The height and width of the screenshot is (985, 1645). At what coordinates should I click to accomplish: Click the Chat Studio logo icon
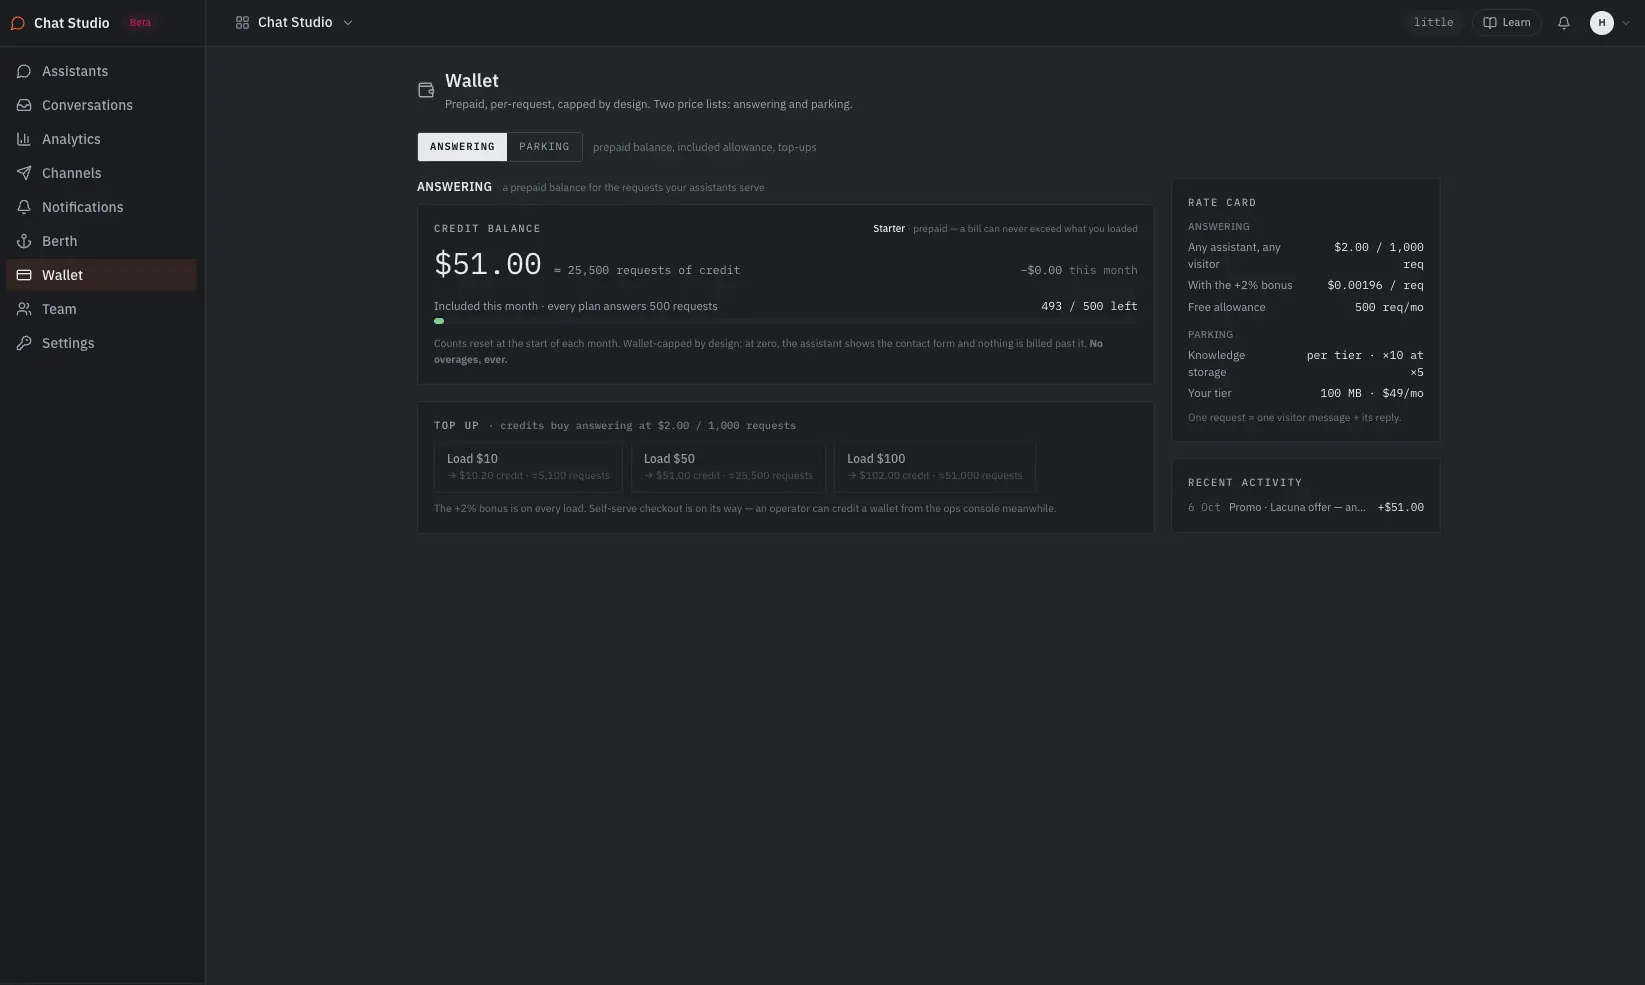(17, 23)
